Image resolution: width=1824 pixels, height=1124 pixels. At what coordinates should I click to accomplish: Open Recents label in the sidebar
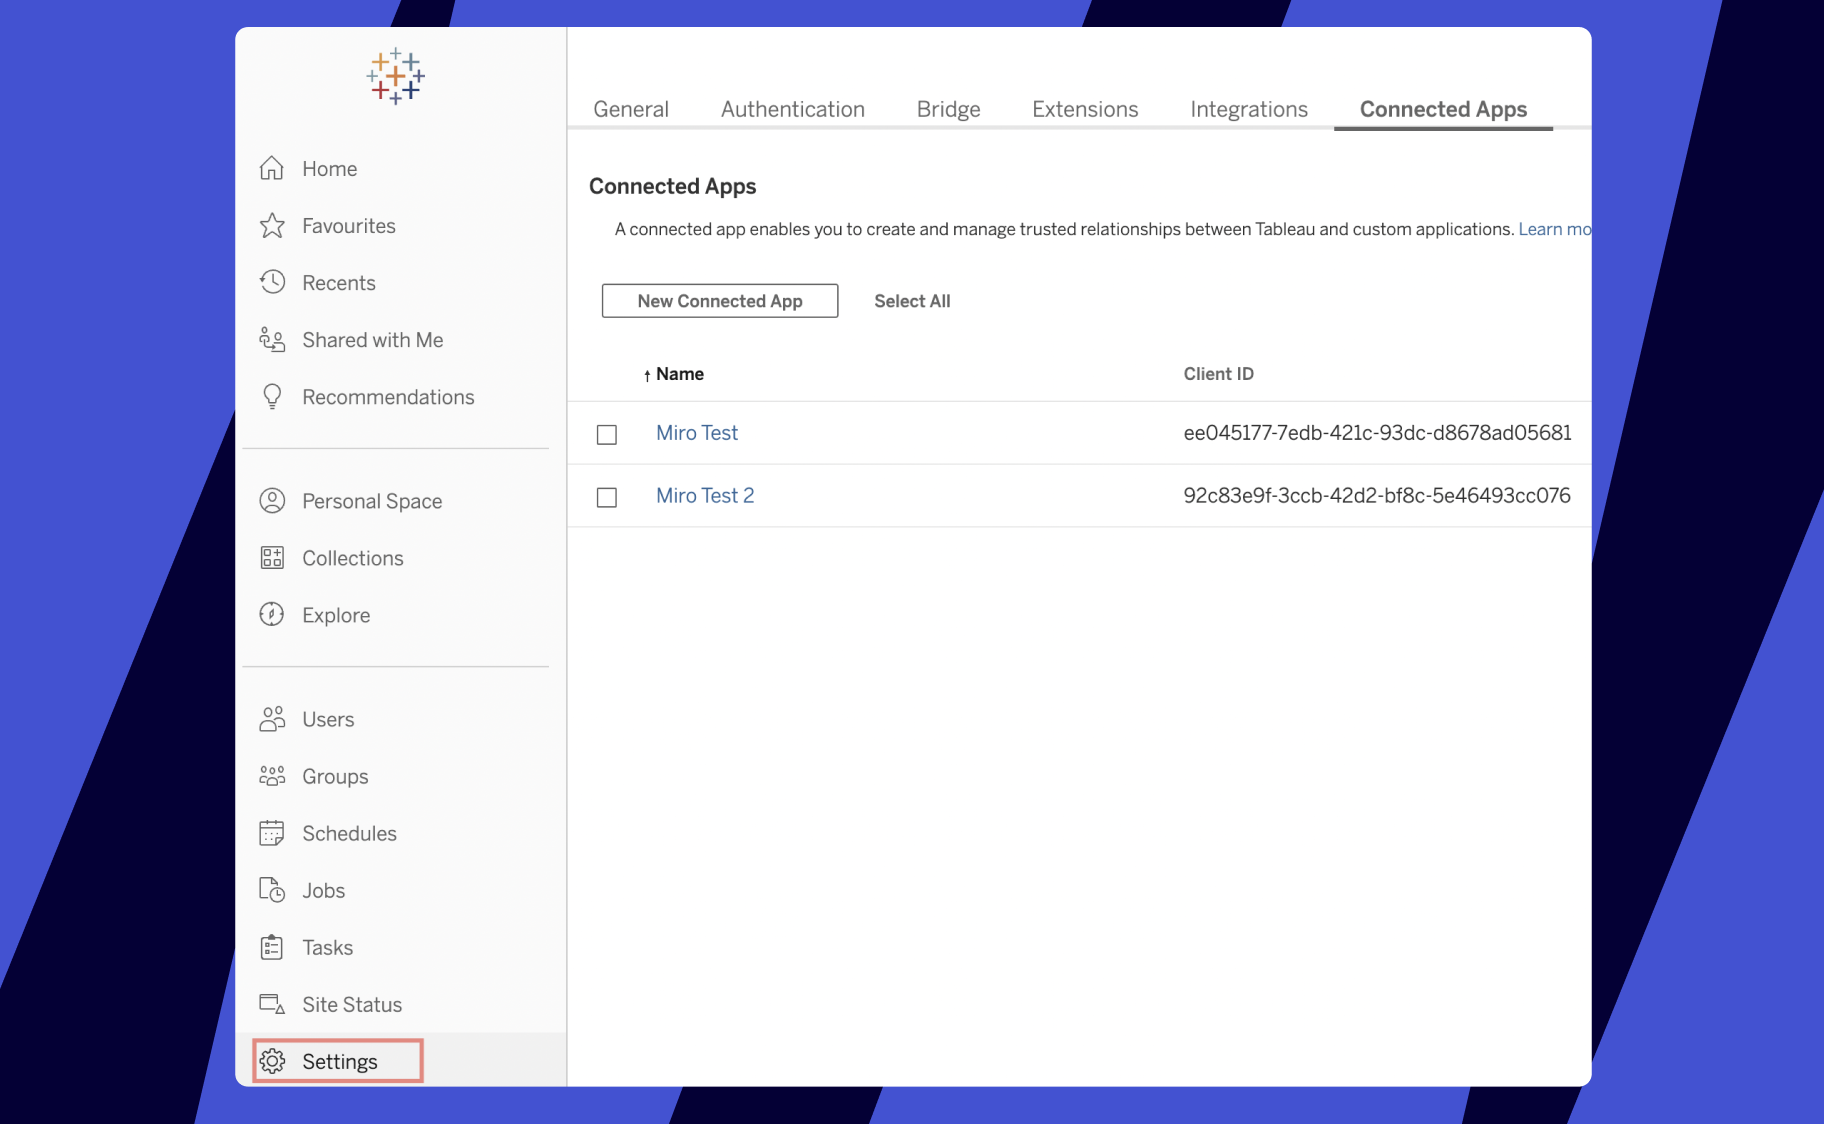(339, 283)
